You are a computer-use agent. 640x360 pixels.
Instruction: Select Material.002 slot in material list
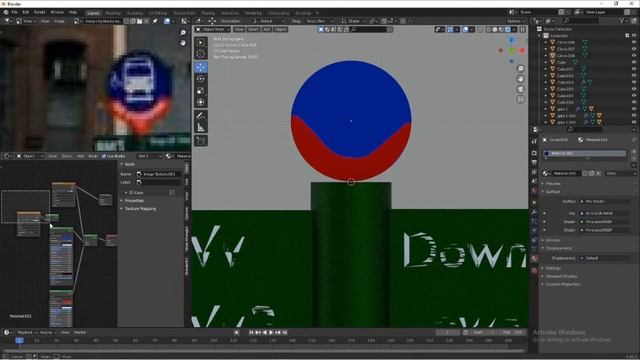[584, 153]
